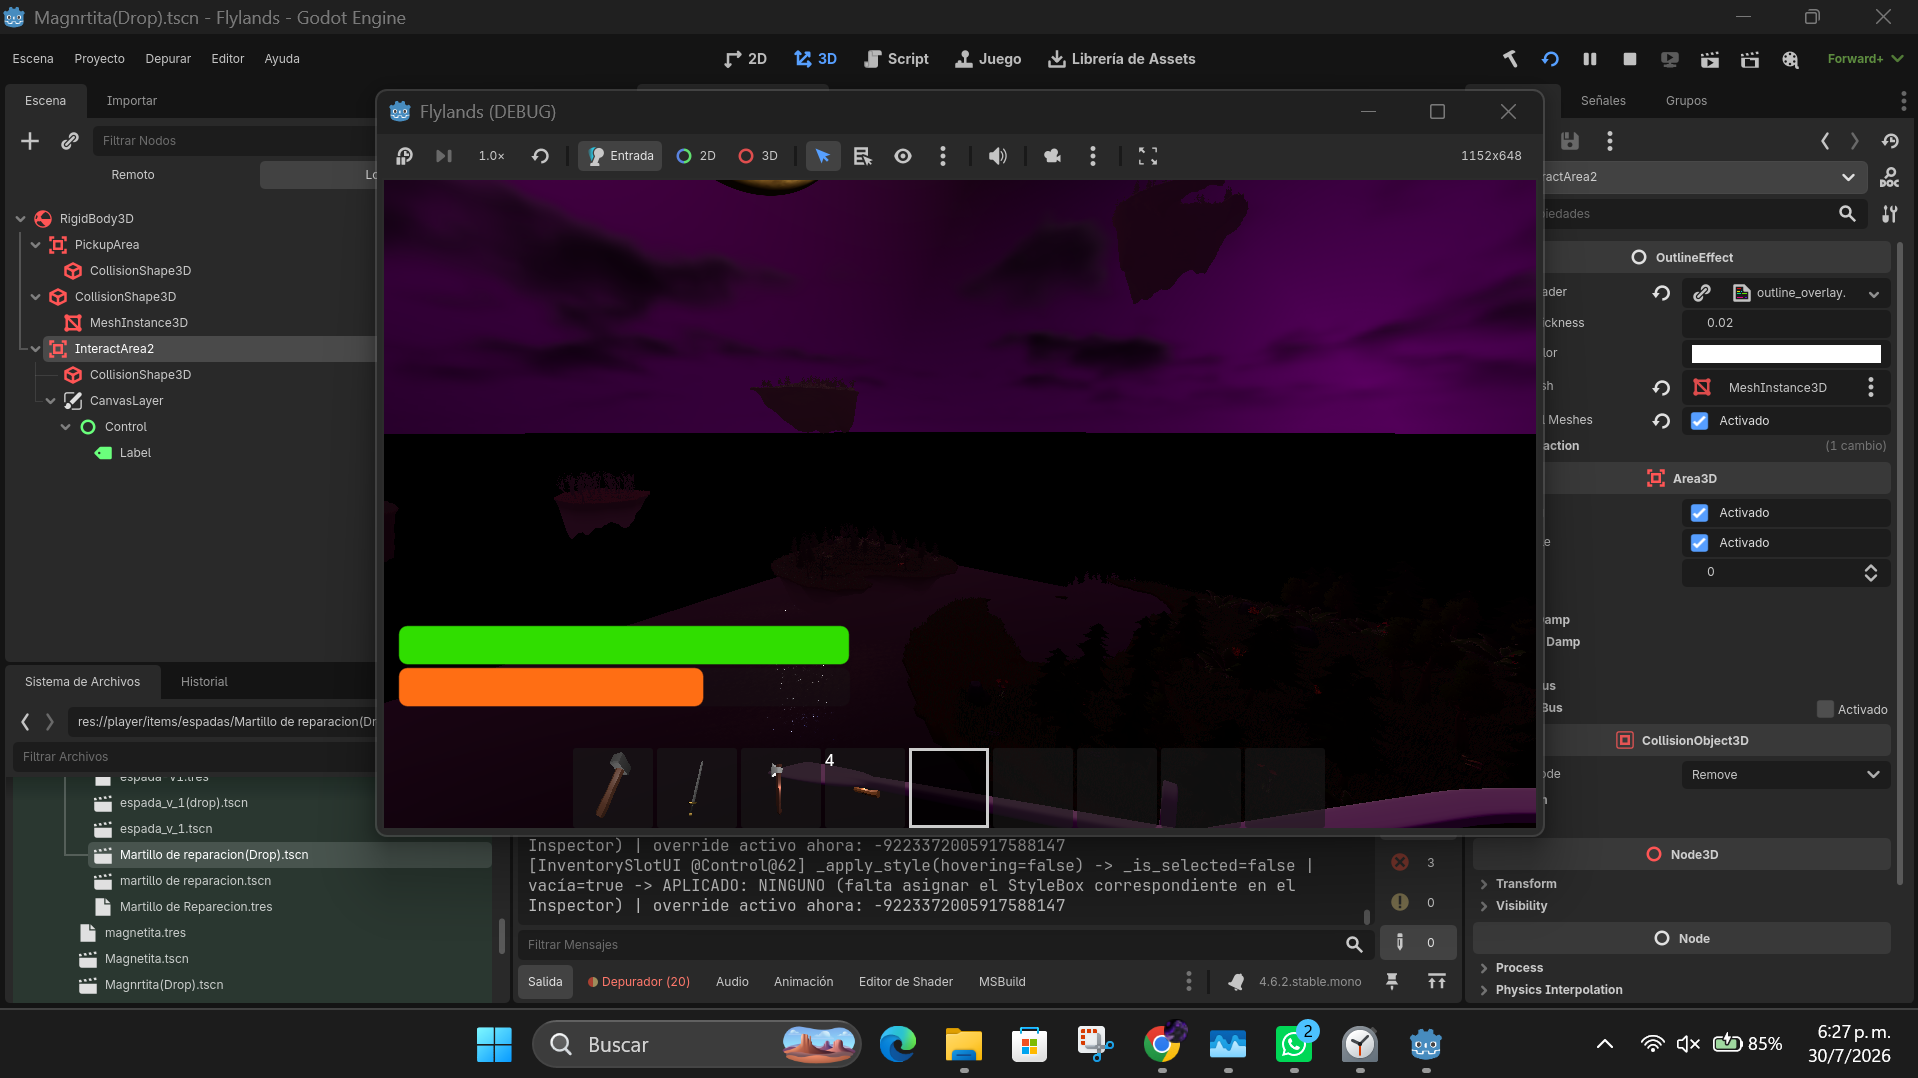
Task: Open the Godot Engine taskbar icon
Action: coord(1425,1044)
